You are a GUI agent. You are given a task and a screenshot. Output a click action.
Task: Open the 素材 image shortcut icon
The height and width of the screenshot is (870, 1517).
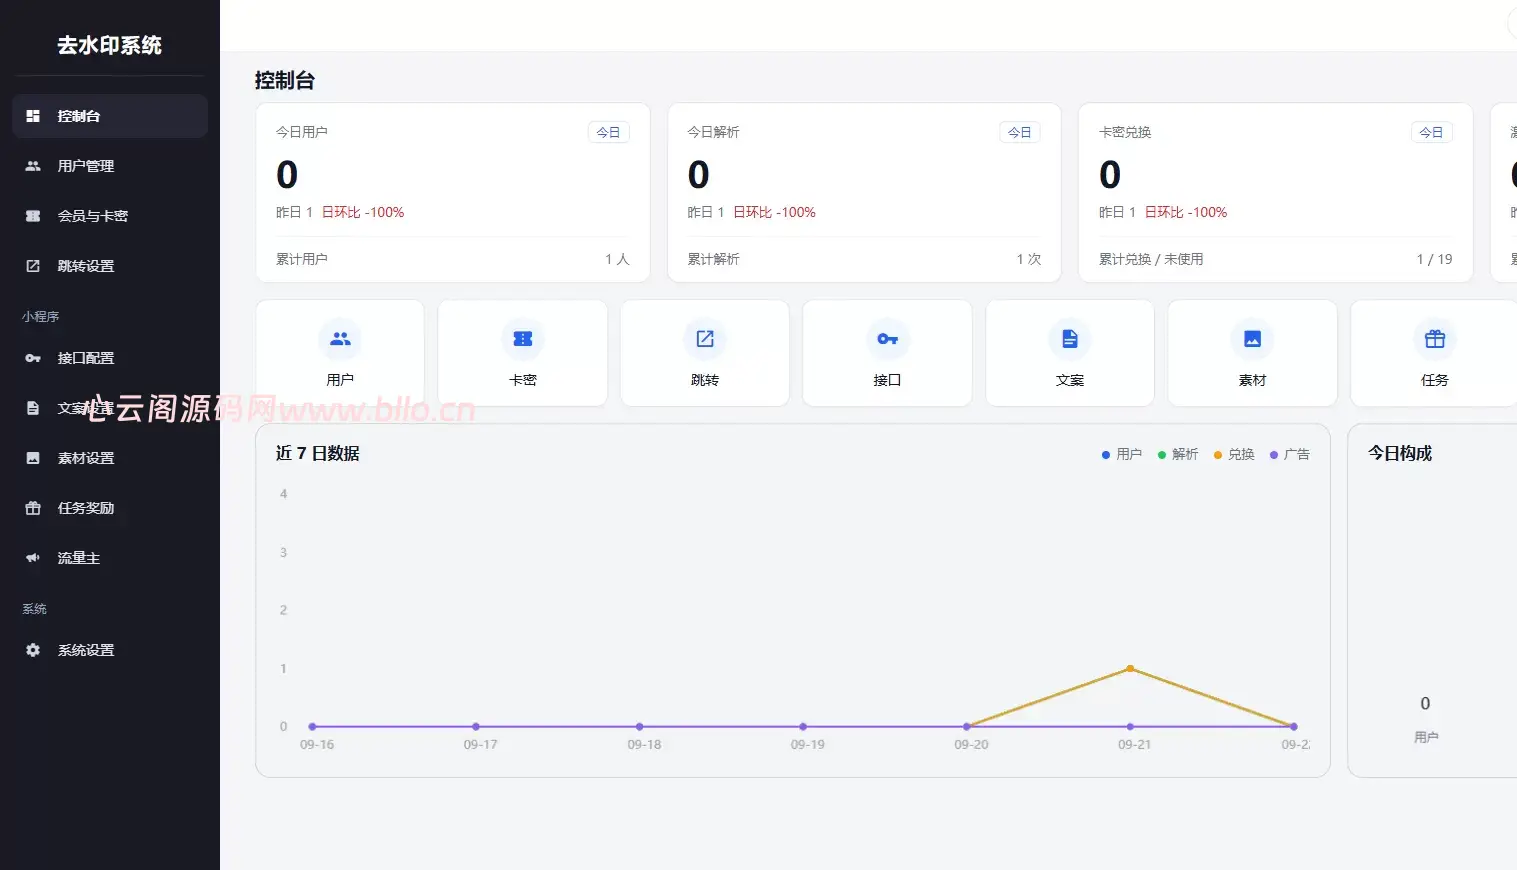click(1252, 339)
